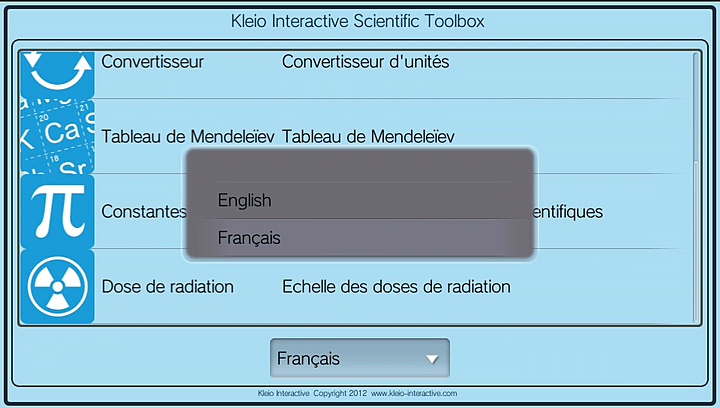This screenshot has height=408, width=720.
Task: Select the Dose de radiation entry
Action: click(x=167, y=287)
